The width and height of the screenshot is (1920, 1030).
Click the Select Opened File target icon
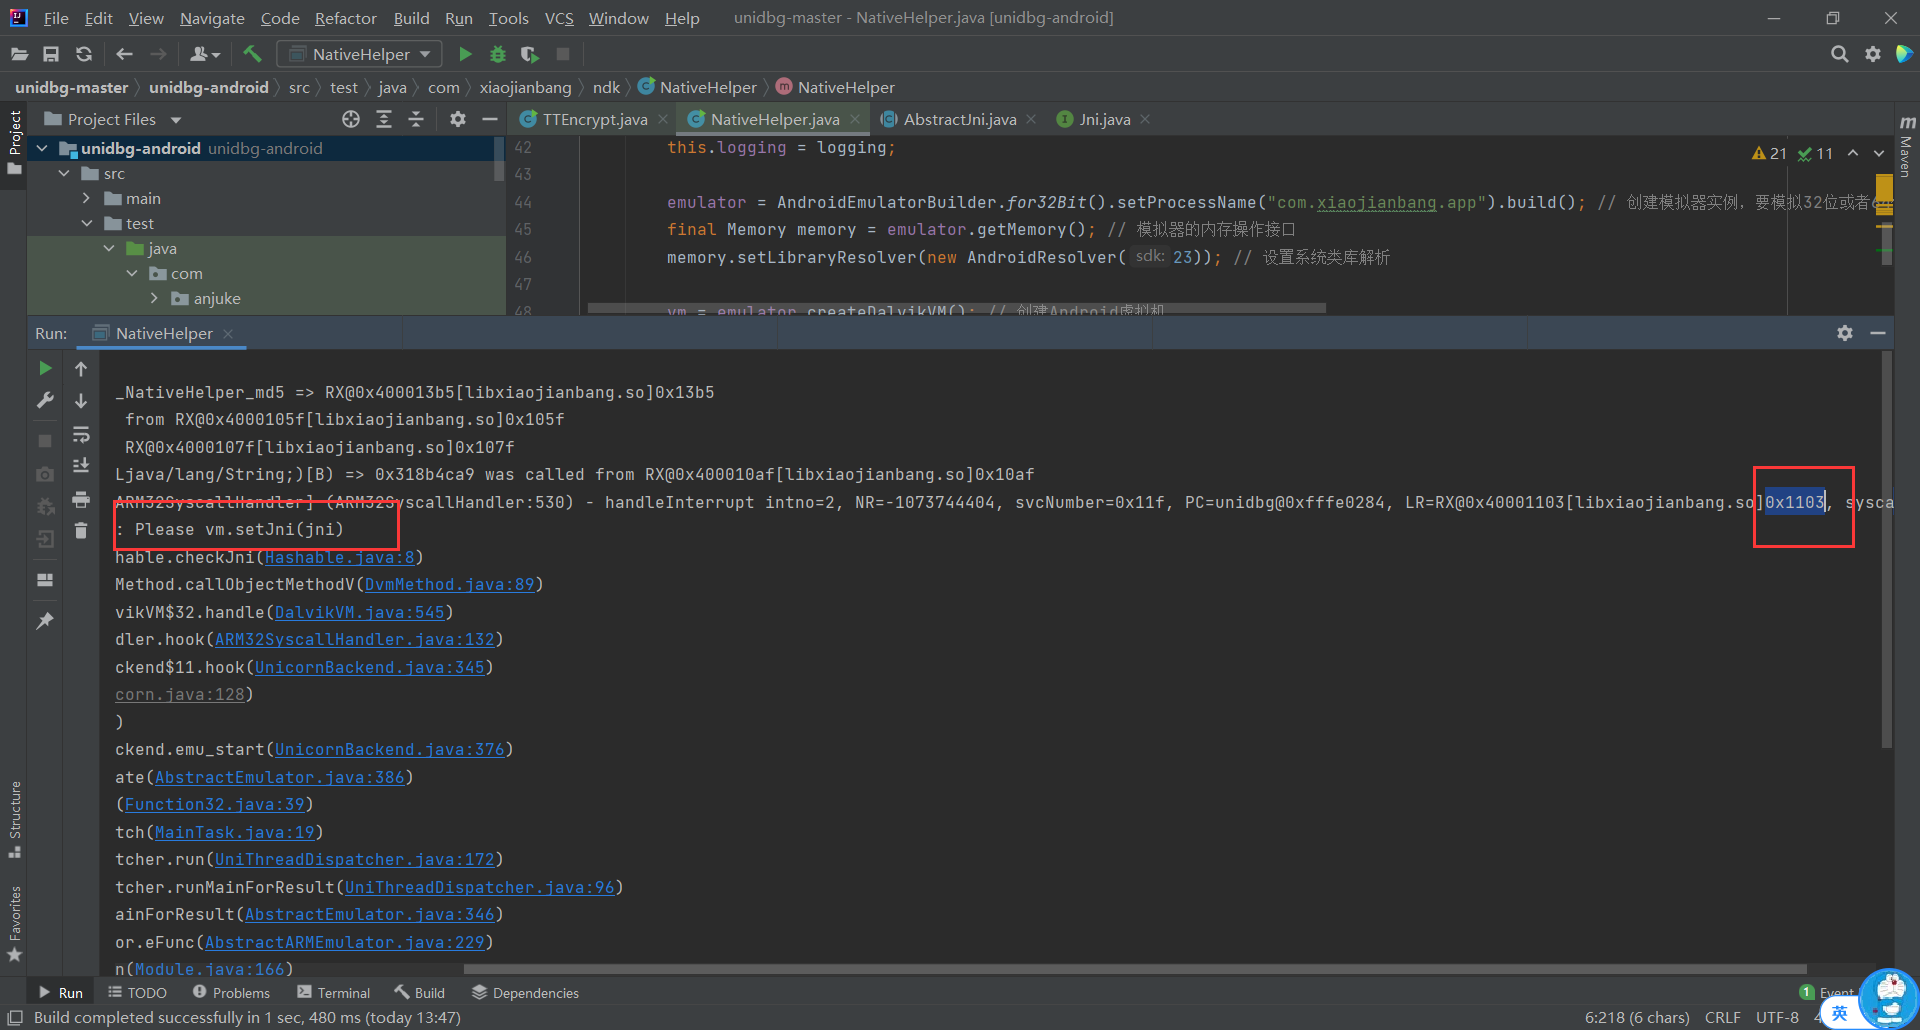pyautogui.click(x=350, y=120)
